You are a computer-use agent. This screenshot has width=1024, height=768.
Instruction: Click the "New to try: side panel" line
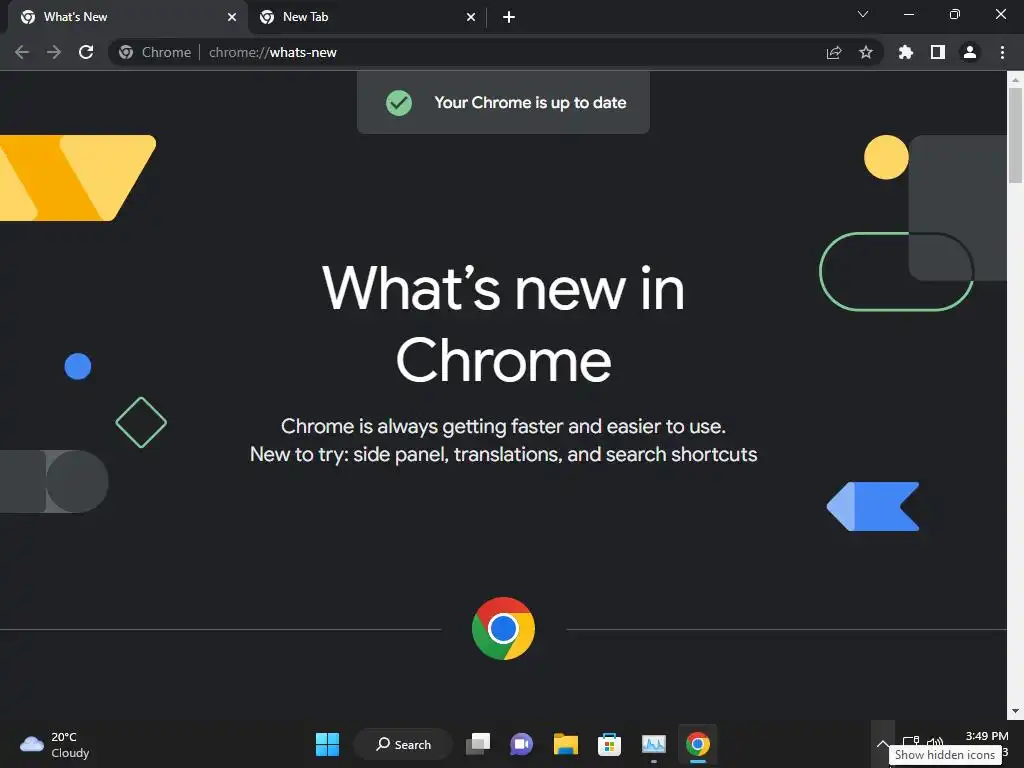point(504,454)
